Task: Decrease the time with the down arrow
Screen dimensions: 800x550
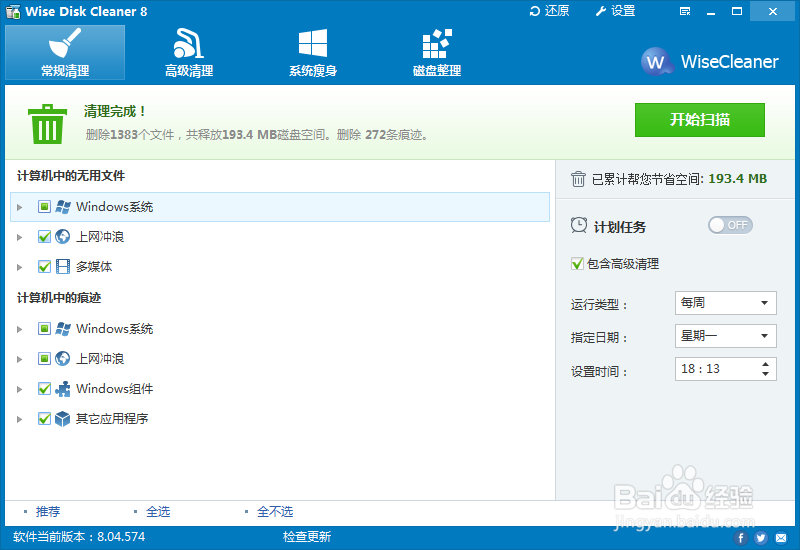Action: click(x=765, y=374)
